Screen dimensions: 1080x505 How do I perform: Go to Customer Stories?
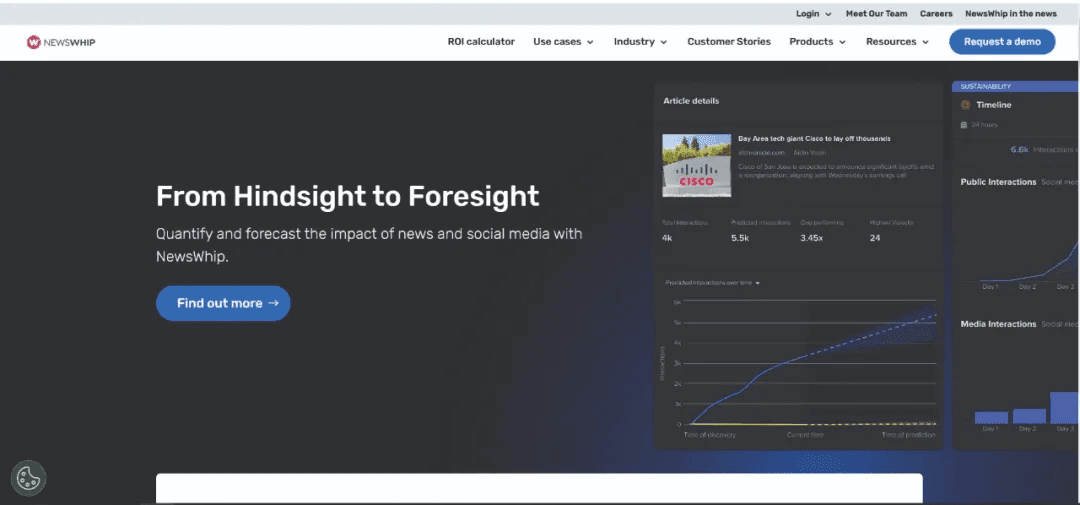729,41
